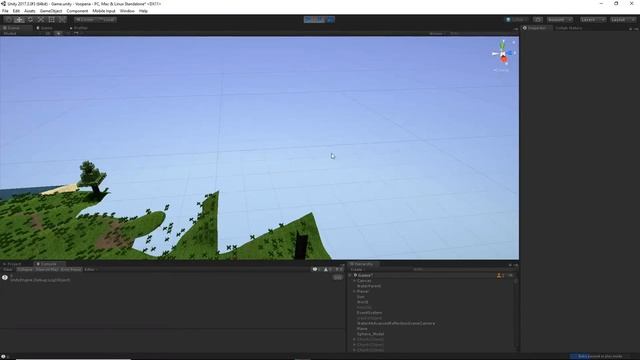640x360 pixels.
Task: Click the scene orientation gizmo
Action: coord(503,54)
